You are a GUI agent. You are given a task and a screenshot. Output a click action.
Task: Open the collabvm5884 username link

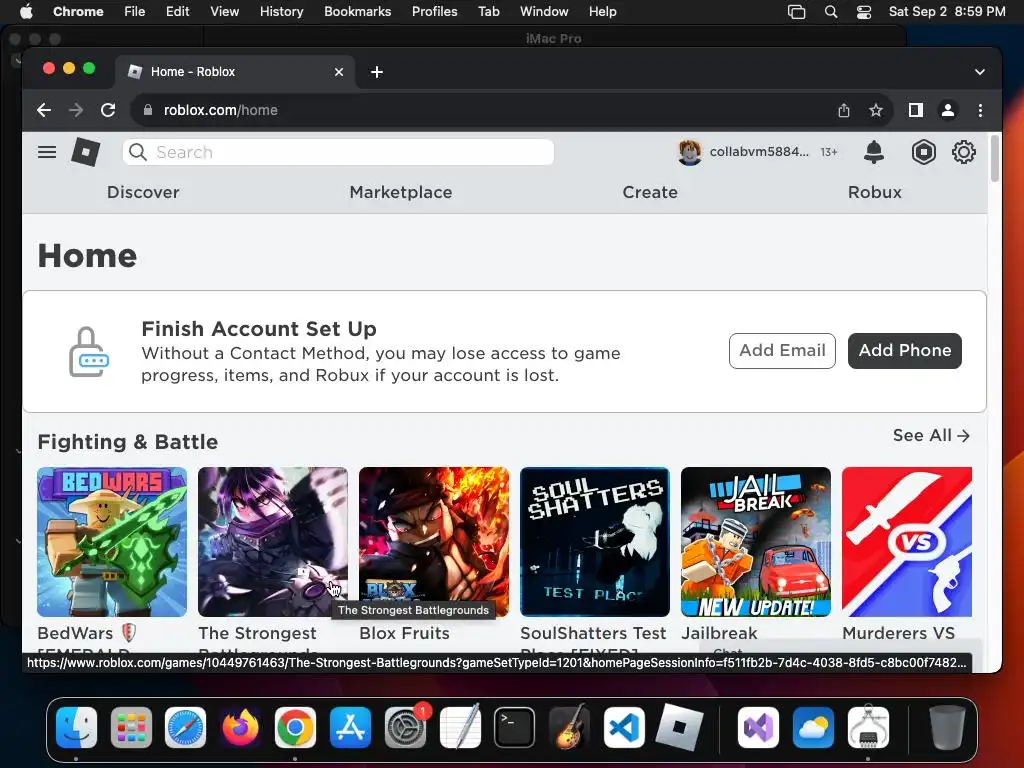(x=759, y=152)
